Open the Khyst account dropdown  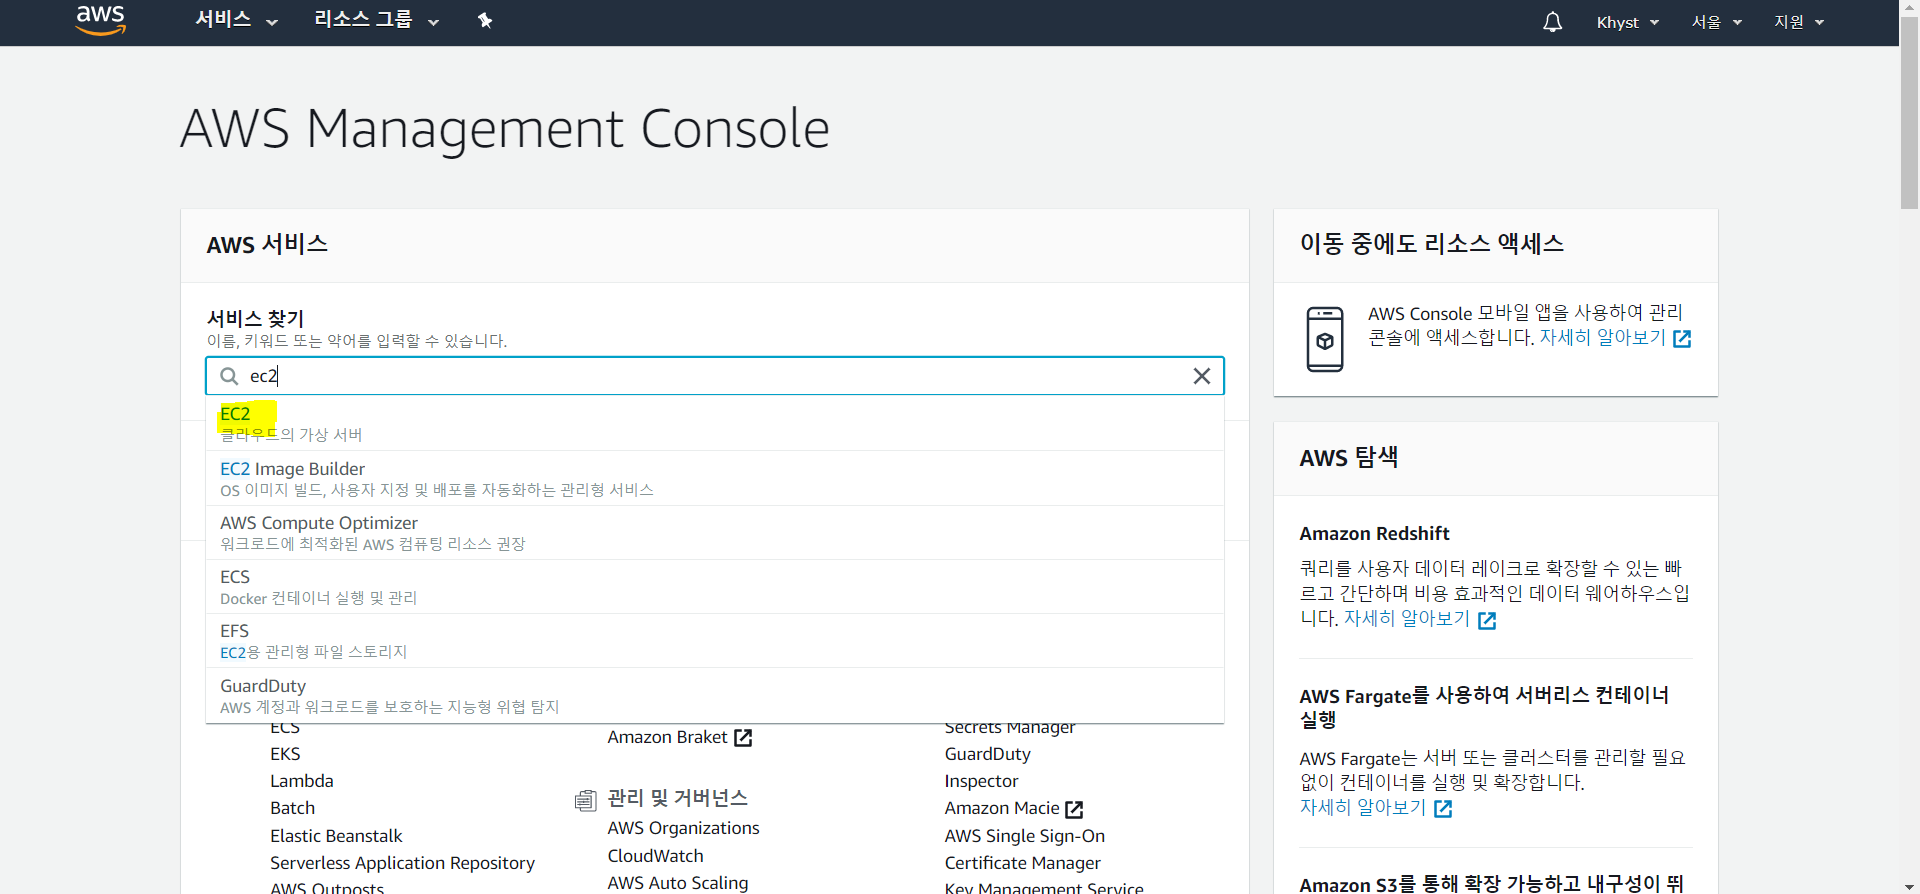(1627, 22)
